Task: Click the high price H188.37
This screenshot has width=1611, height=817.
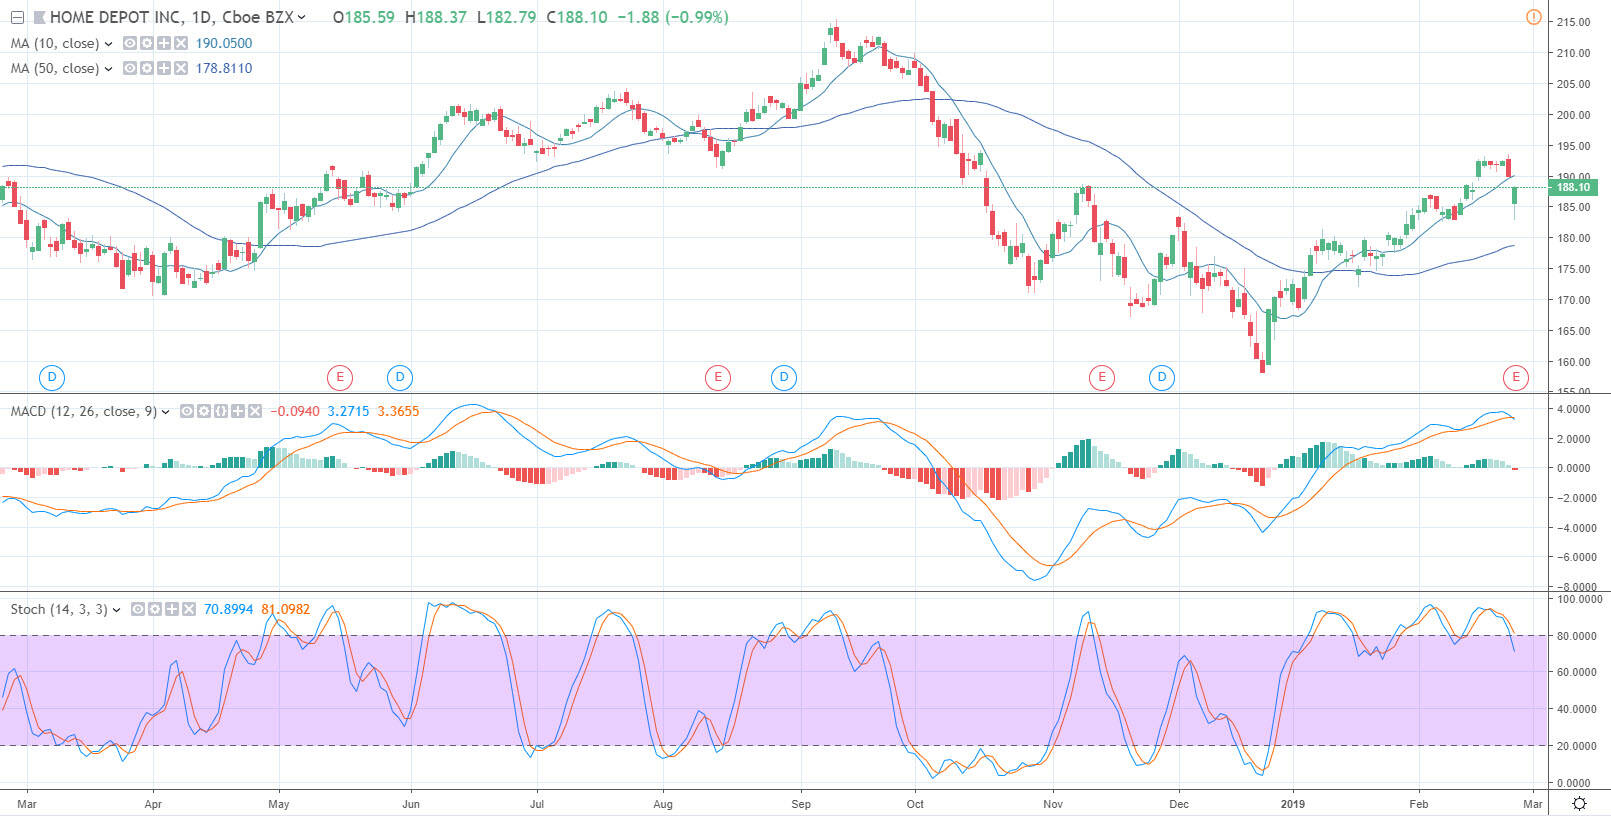Action: tap(436, 17)
